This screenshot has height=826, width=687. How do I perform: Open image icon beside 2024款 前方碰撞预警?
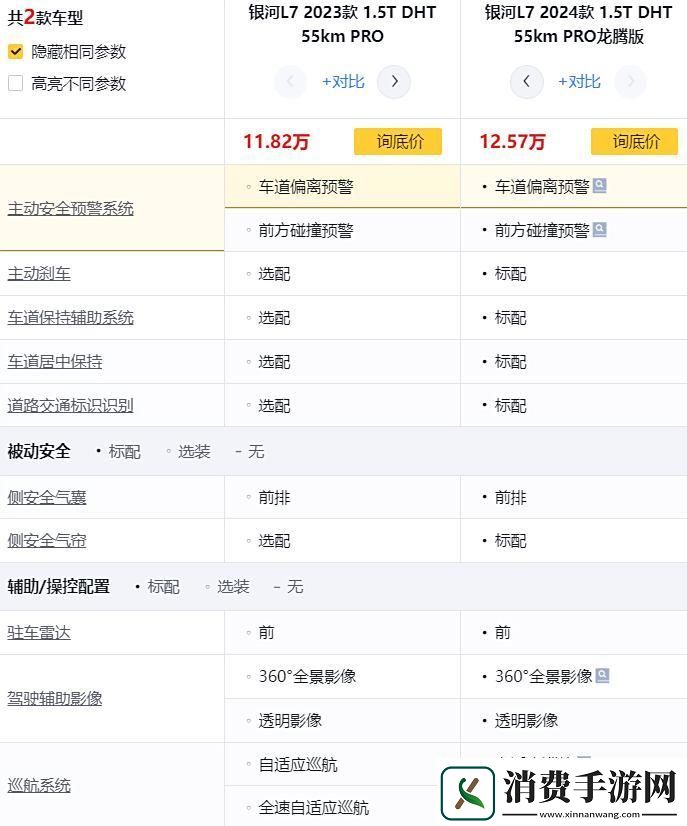coord(600,230)
